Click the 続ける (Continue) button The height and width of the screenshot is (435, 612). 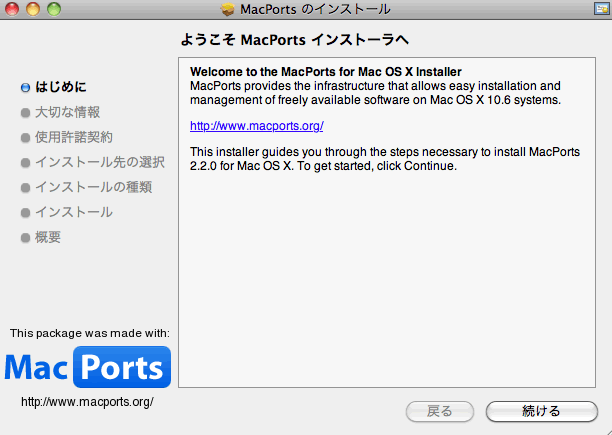(x=542, y=411)
